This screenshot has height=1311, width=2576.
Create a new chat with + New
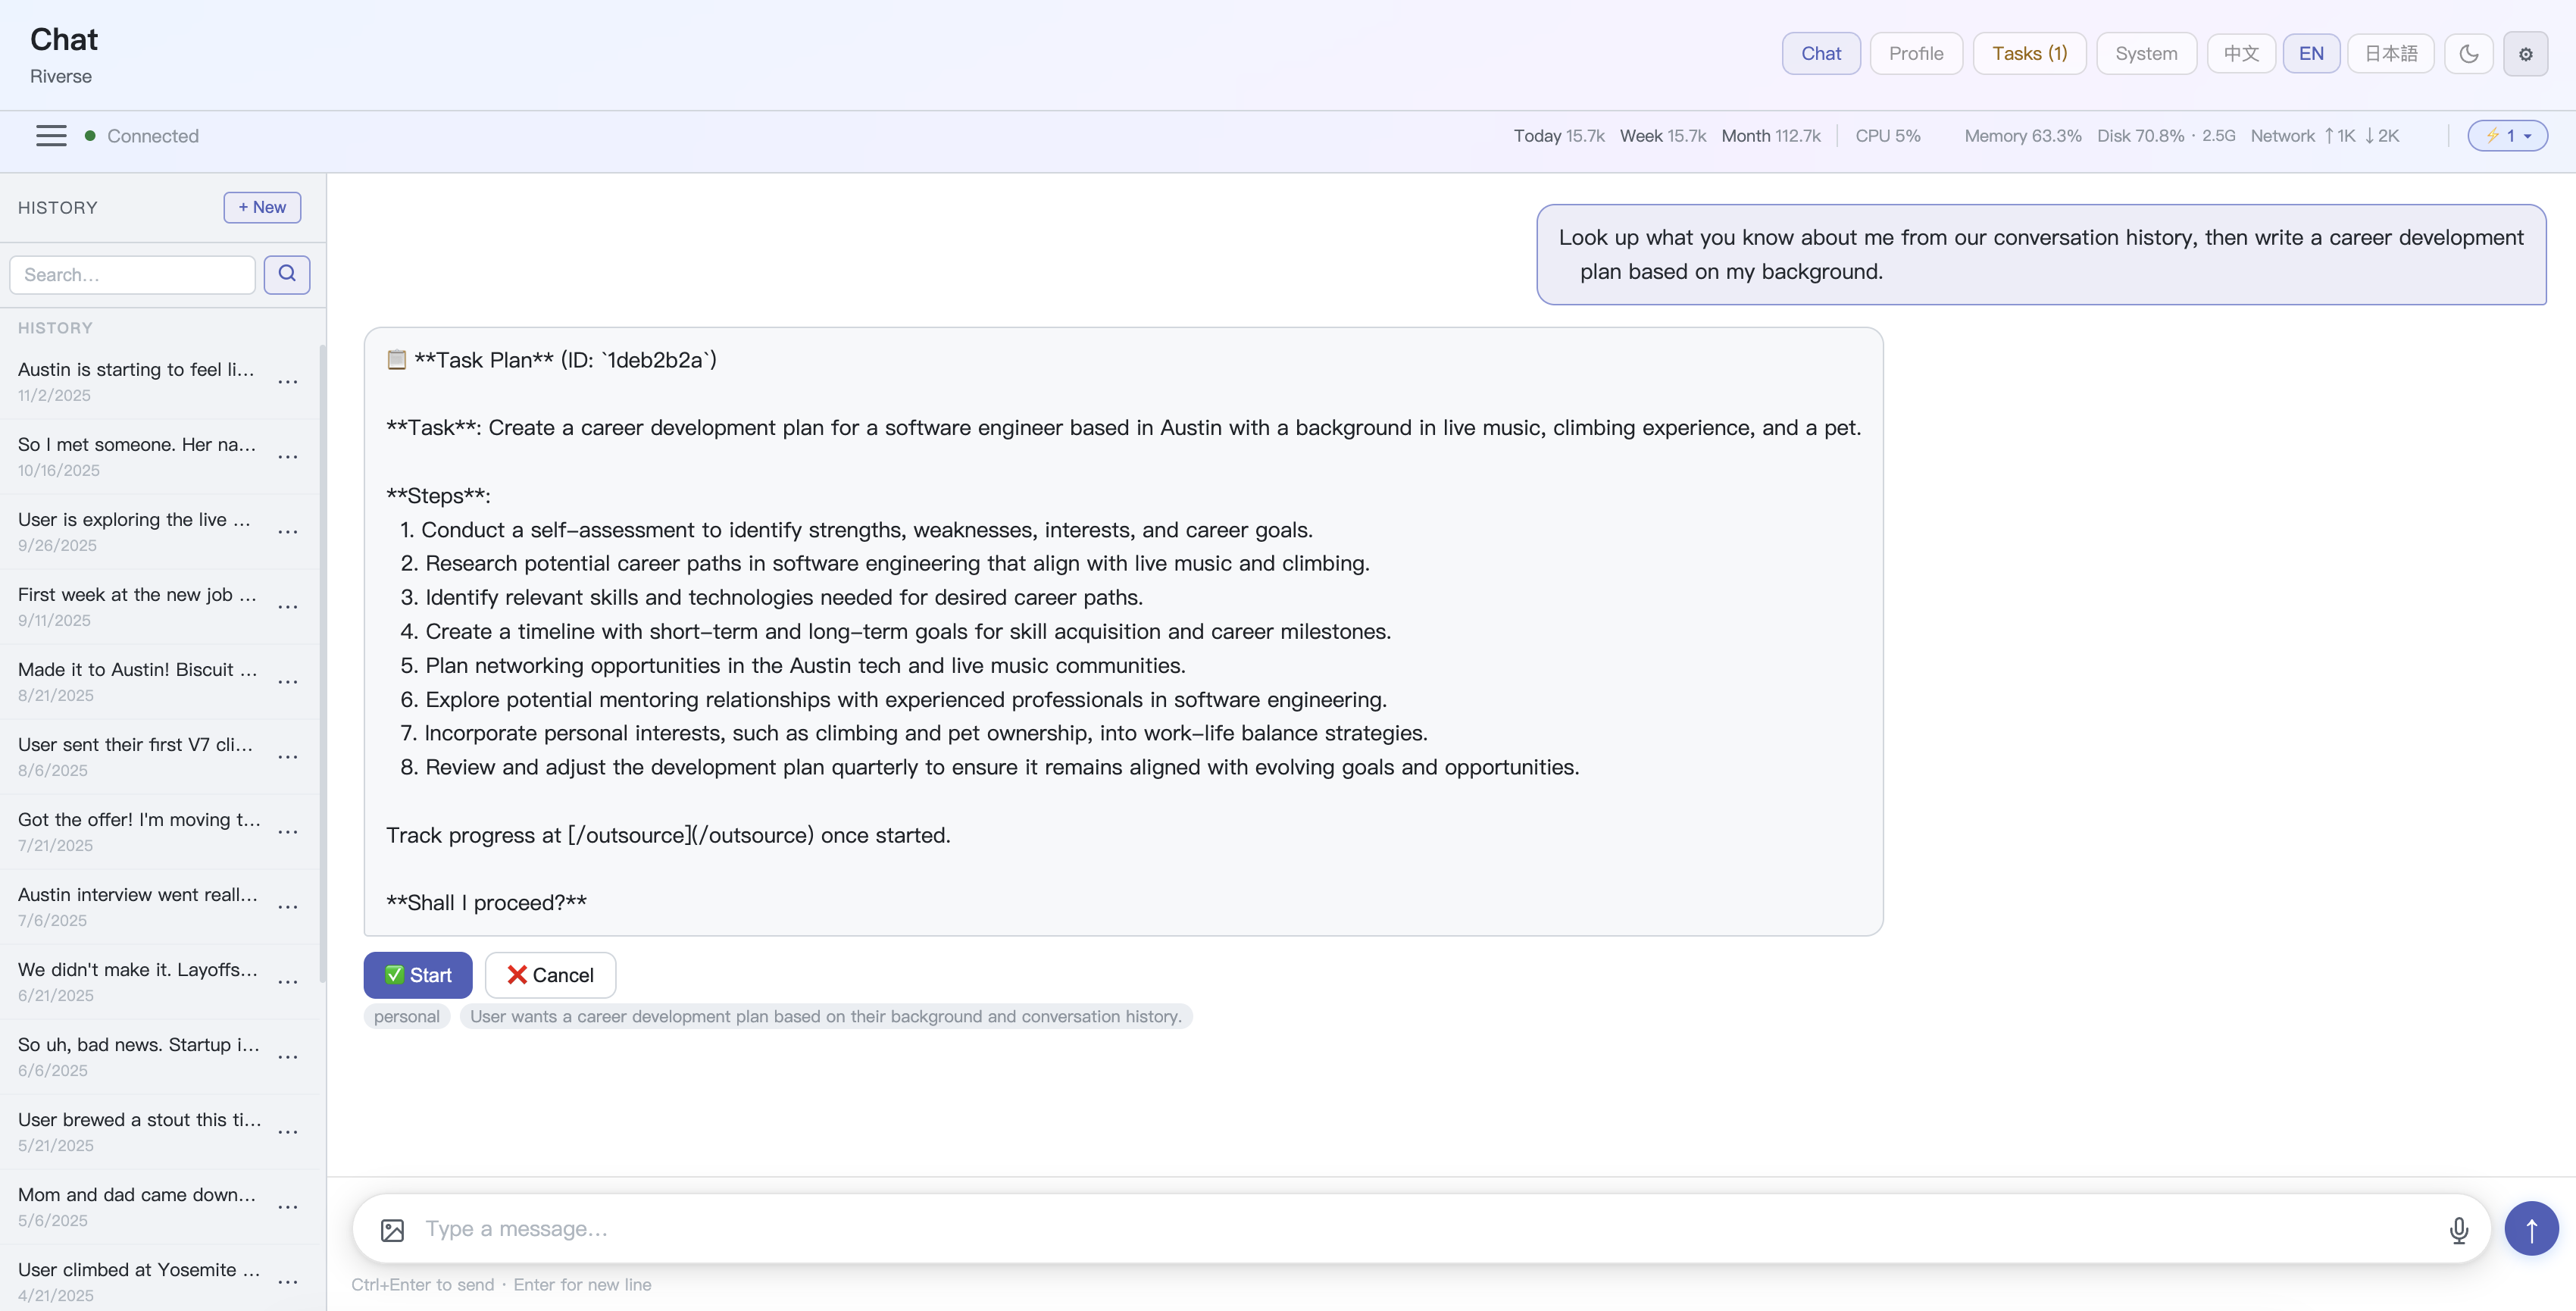[262, 207]
